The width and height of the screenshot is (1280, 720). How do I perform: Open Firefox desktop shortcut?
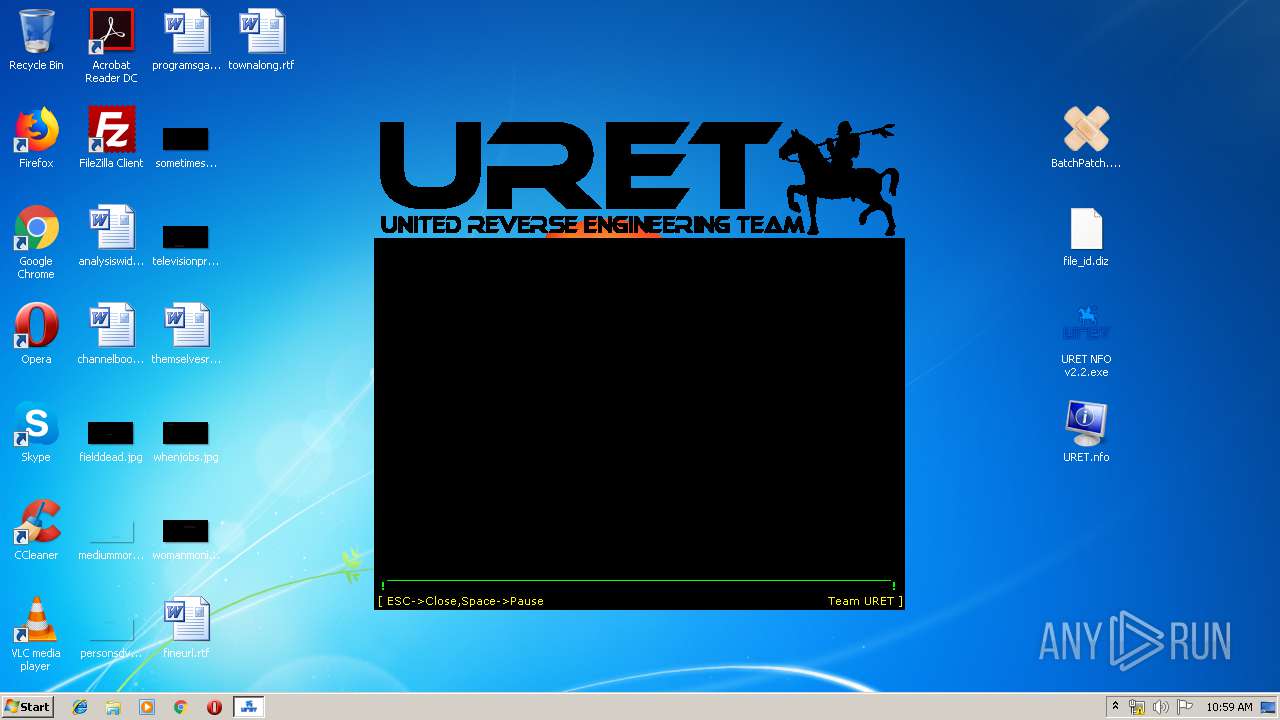(36, 138)
